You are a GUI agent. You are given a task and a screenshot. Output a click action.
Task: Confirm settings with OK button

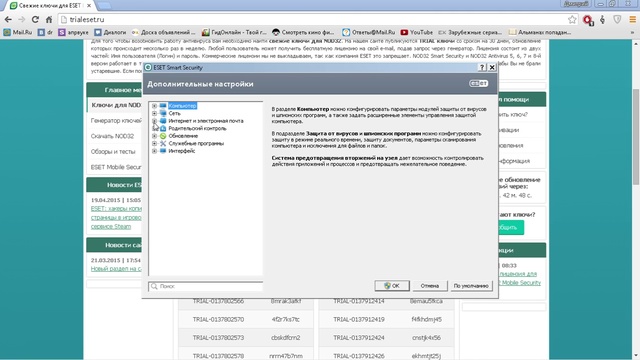tap(392, 286)
